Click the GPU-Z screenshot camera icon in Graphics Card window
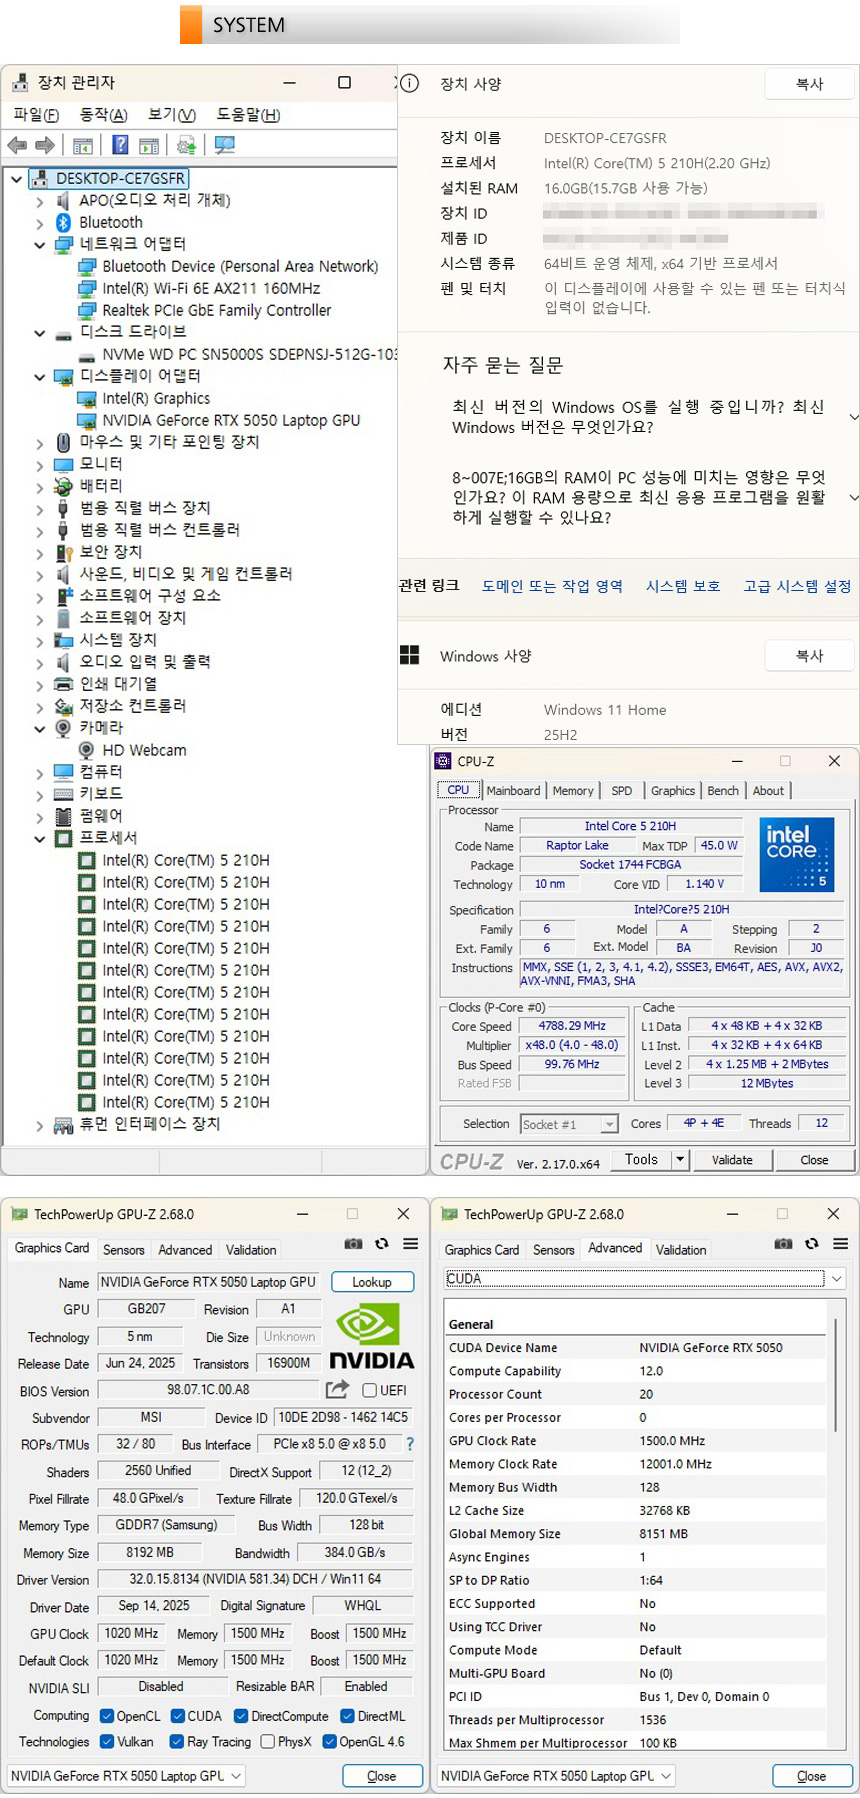 (x=353, y=1244)
